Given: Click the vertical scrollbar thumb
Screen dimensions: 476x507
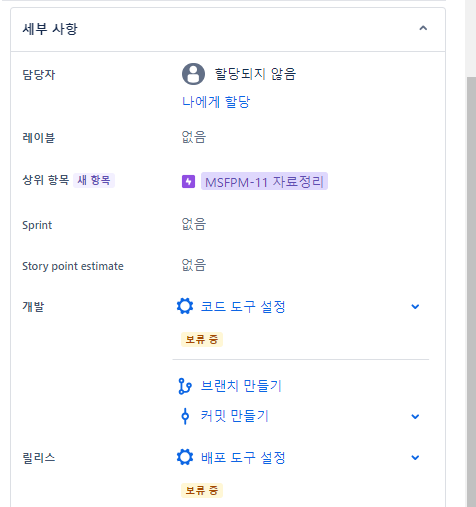Looking at the screenshot, I should [471, 292].
